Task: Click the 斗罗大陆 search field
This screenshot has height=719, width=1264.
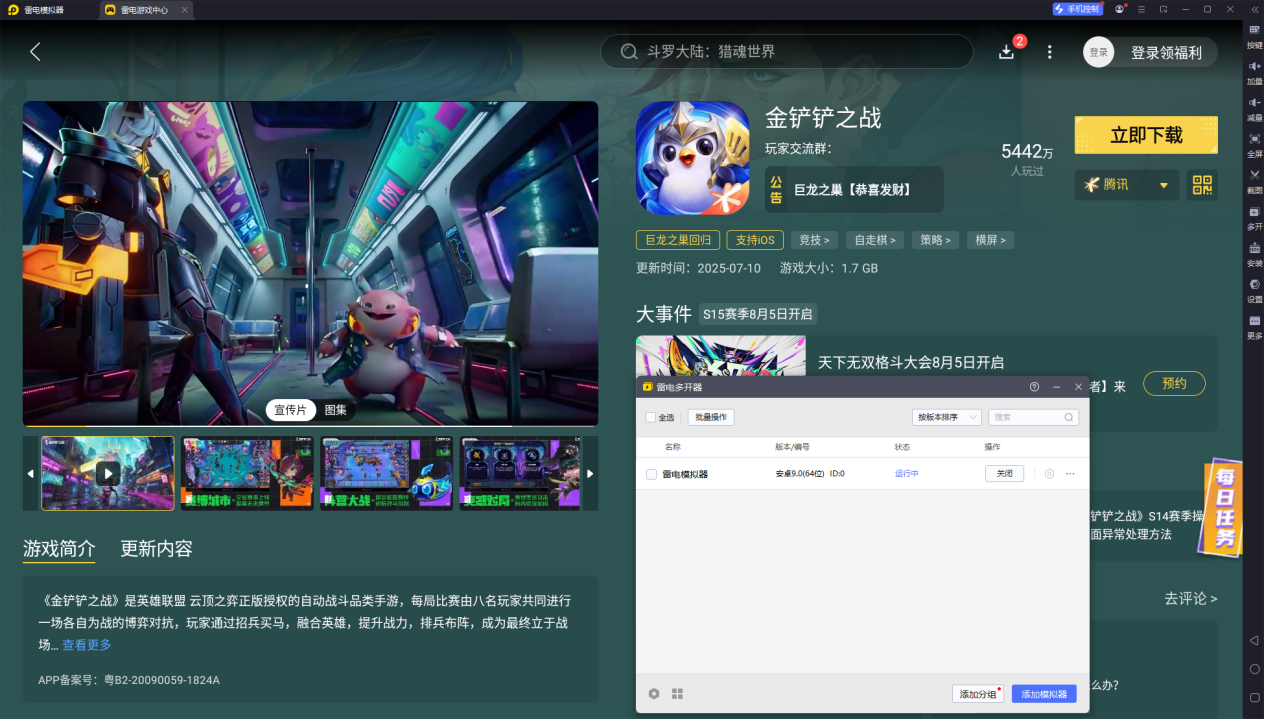Action: (x=786, y=52)
